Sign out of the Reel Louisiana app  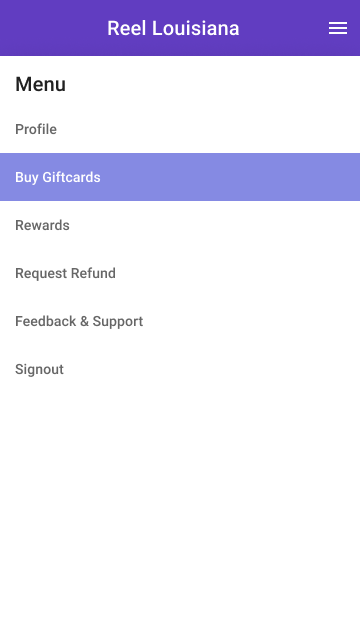click(x=180, y=369)
